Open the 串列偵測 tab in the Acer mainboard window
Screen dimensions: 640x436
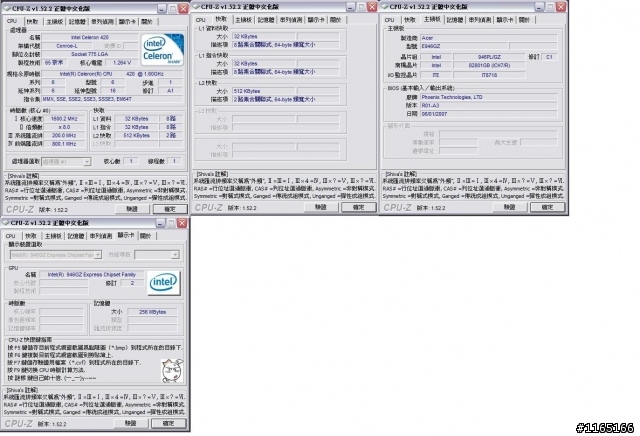480,20
